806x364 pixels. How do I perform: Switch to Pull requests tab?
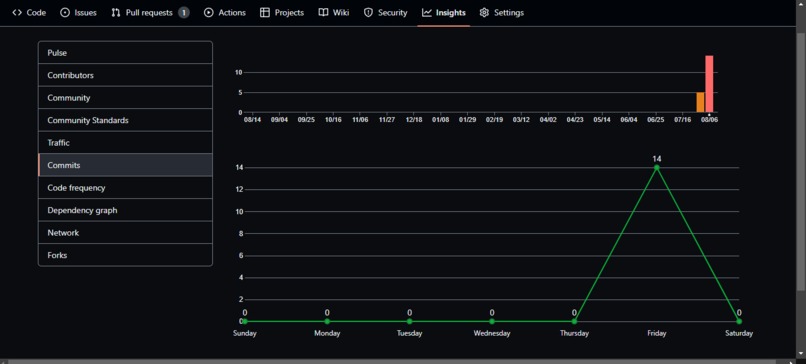click(150, 13)
